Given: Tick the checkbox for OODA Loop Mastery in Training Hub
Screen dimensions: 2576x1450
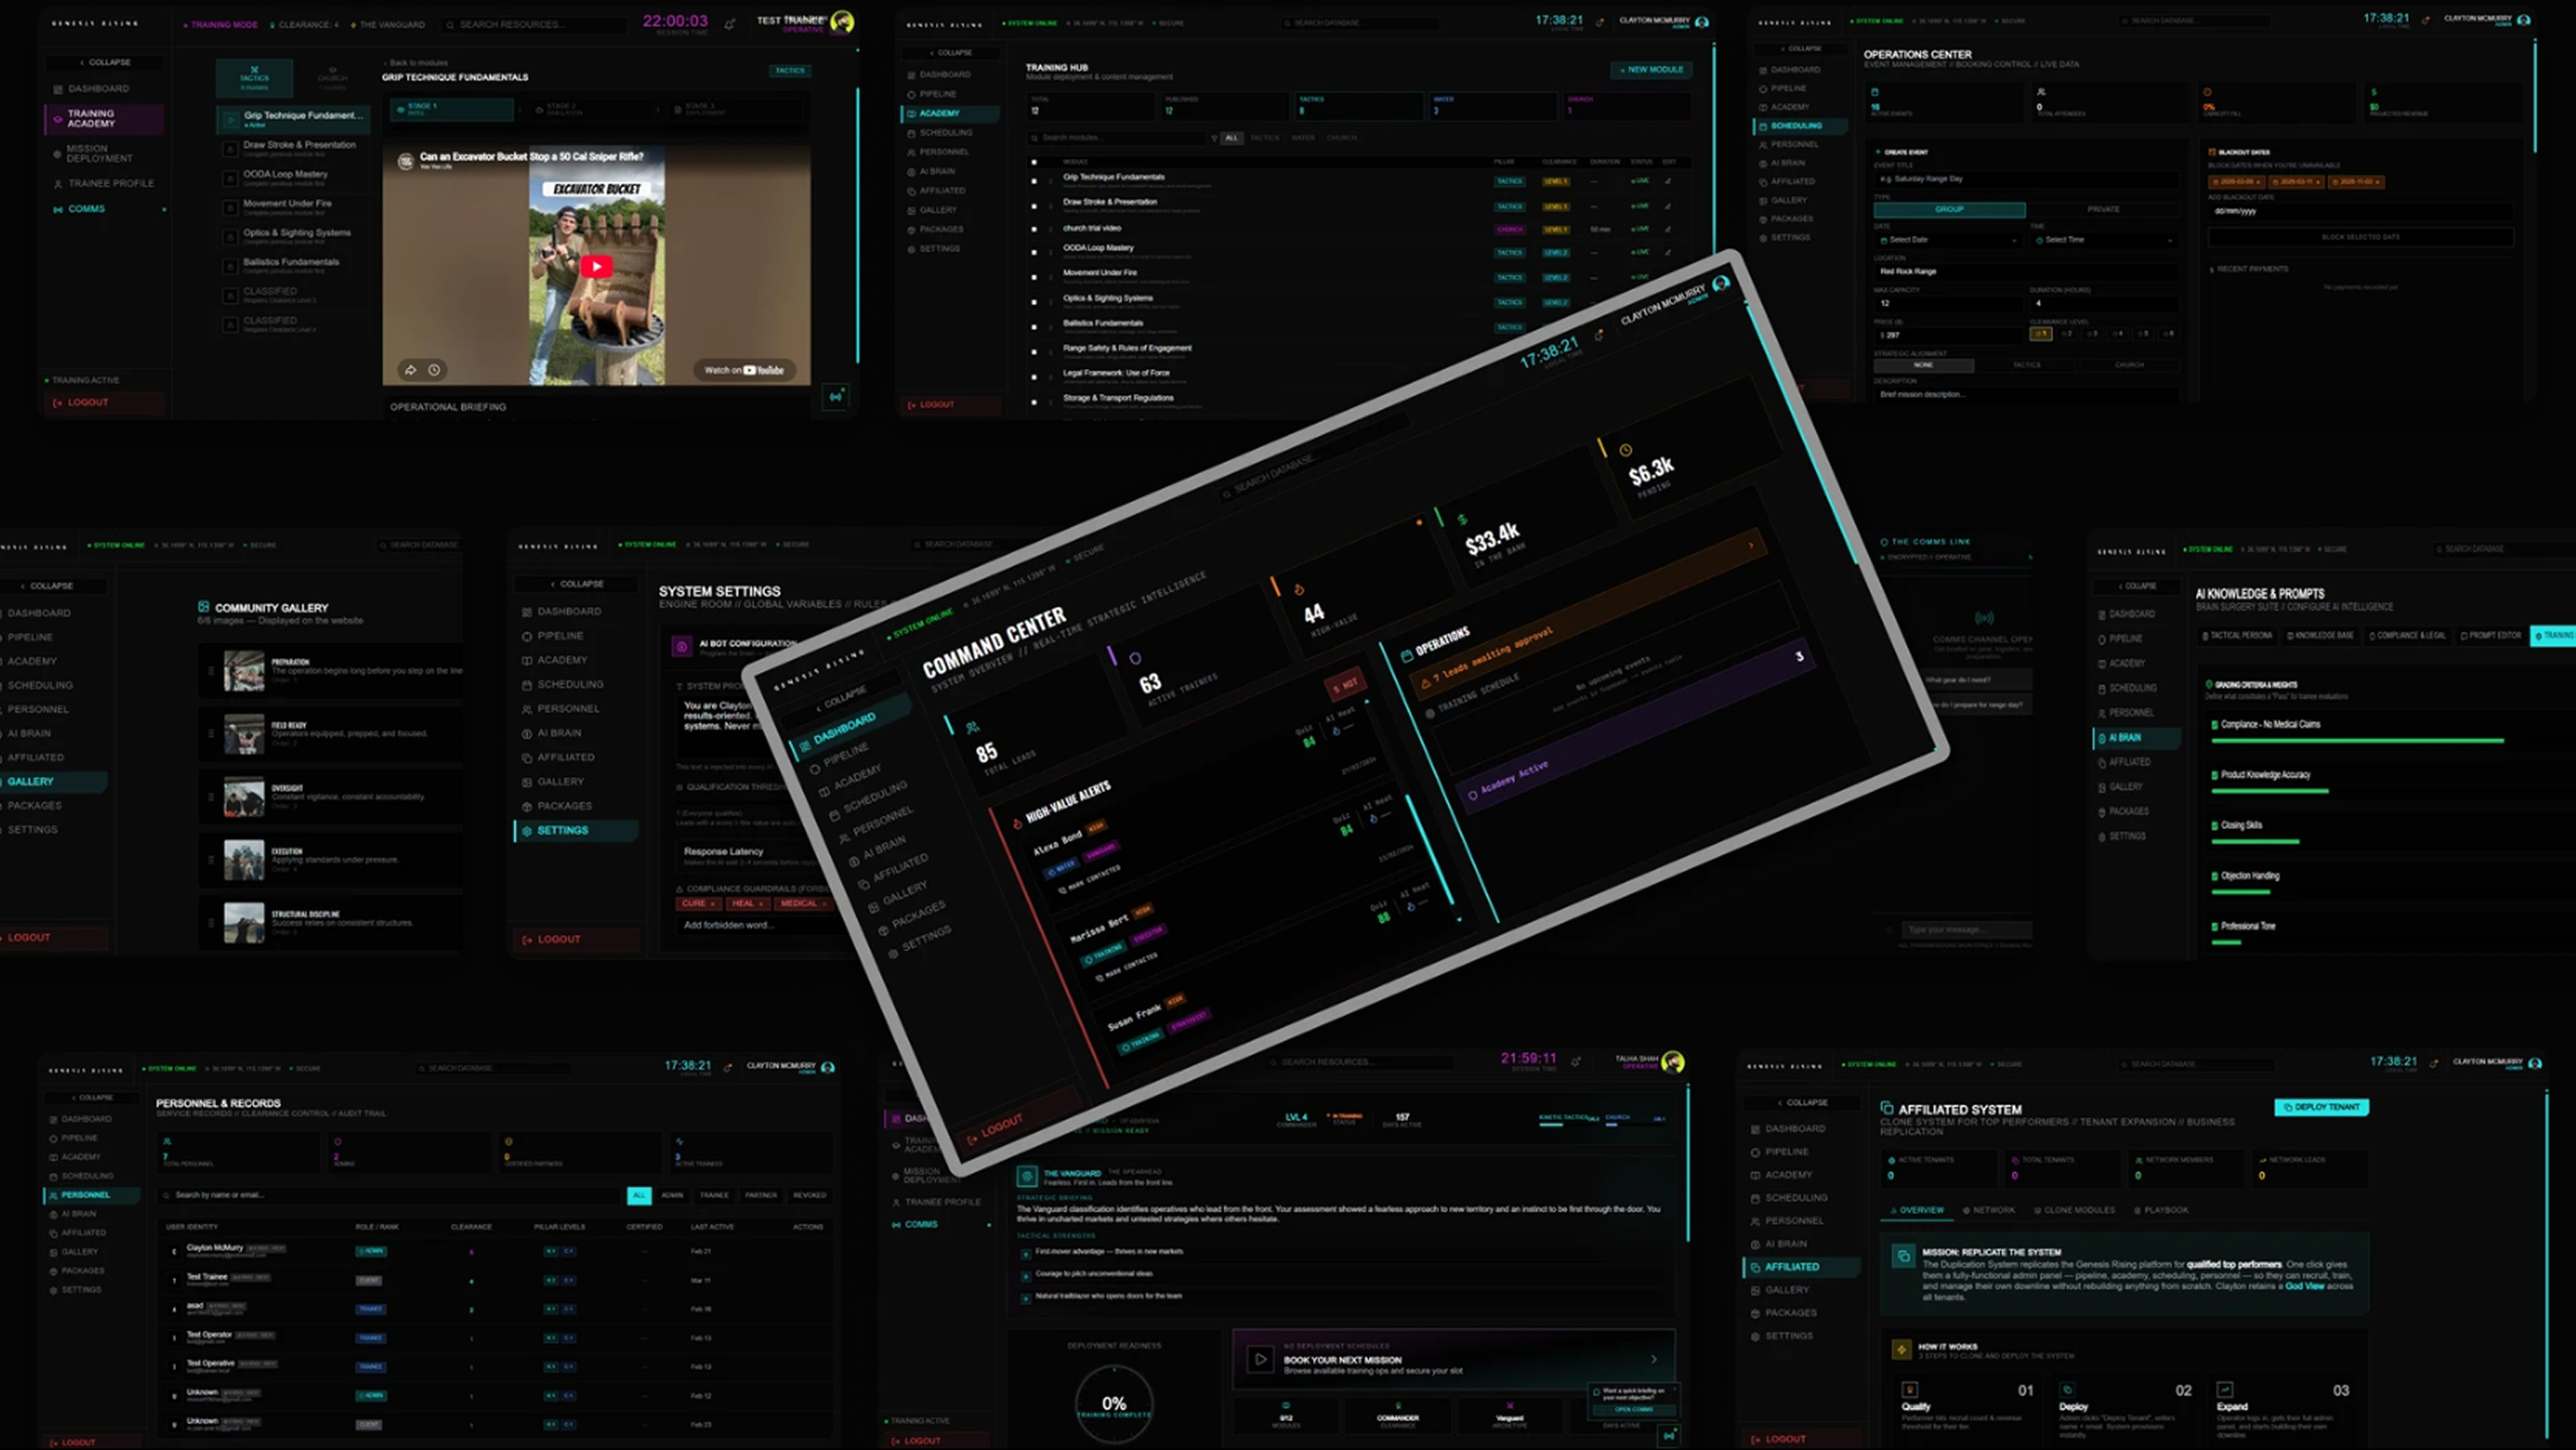Looking at the screenshot, I should click(x=1034, y=252).
